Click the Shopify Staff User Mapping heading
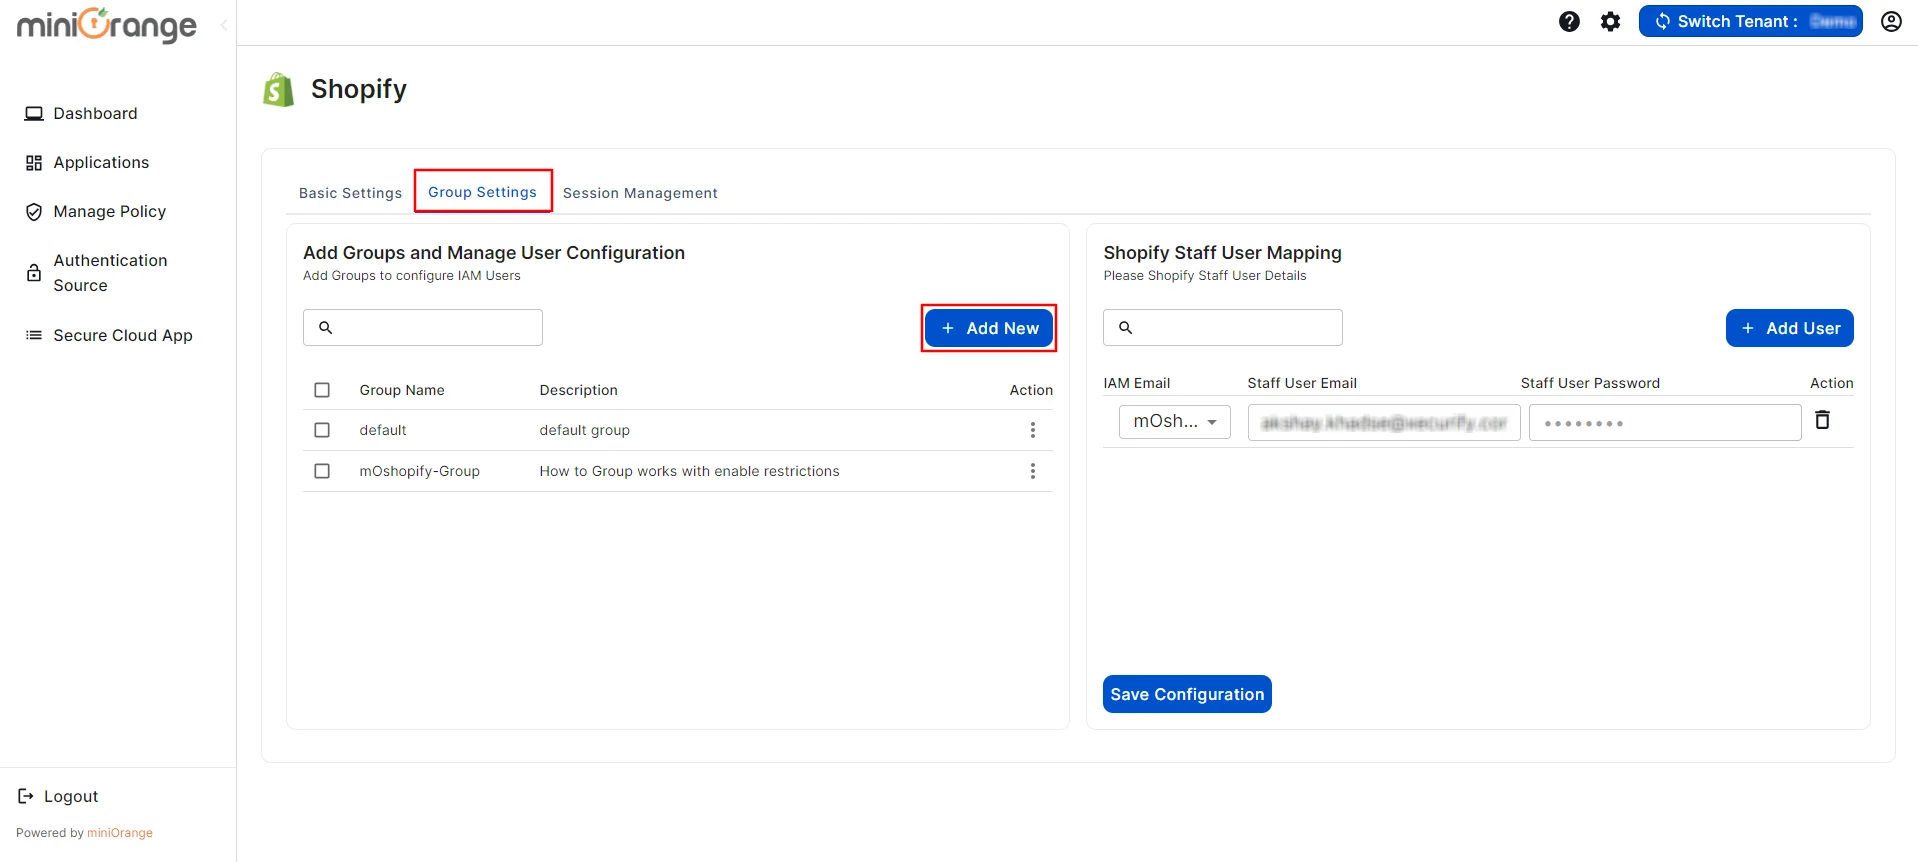This screenshot has width=1918, height=862. (1223, 253)
